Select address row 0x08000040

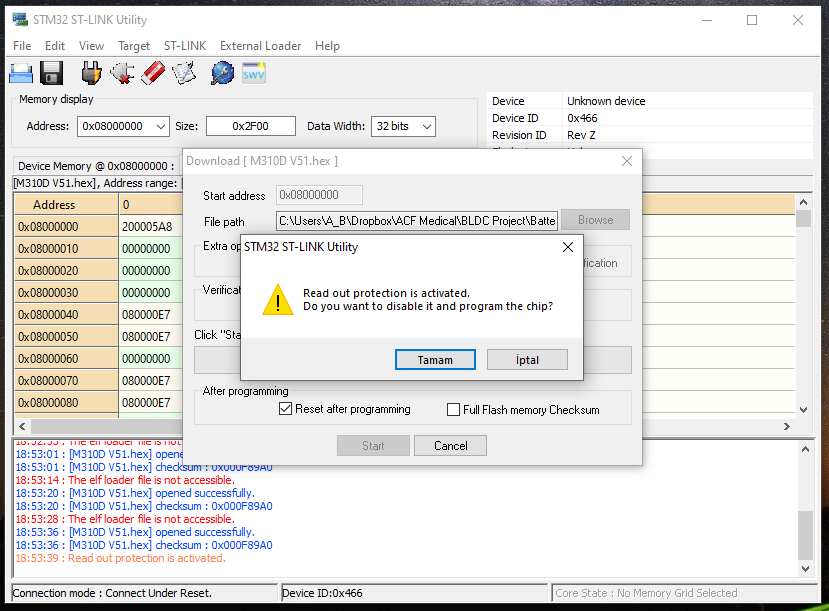[66, 314]
